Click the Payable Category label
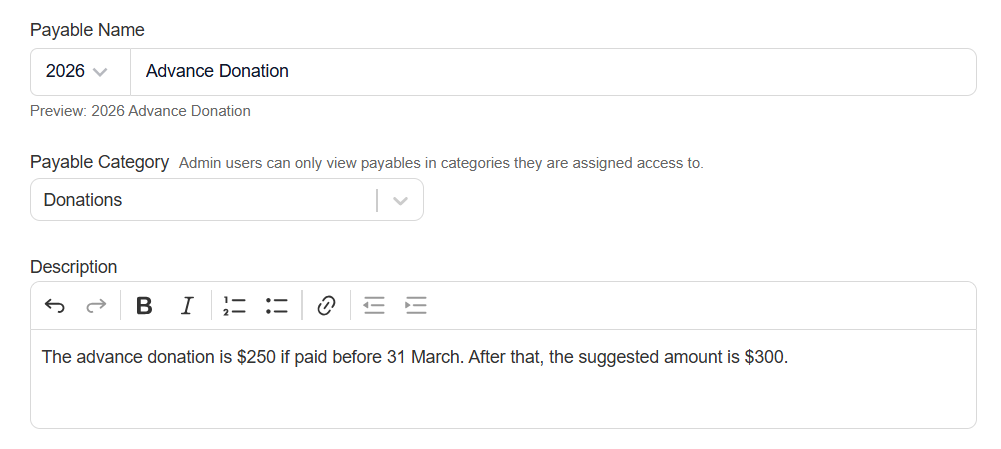 click(100, 162)
